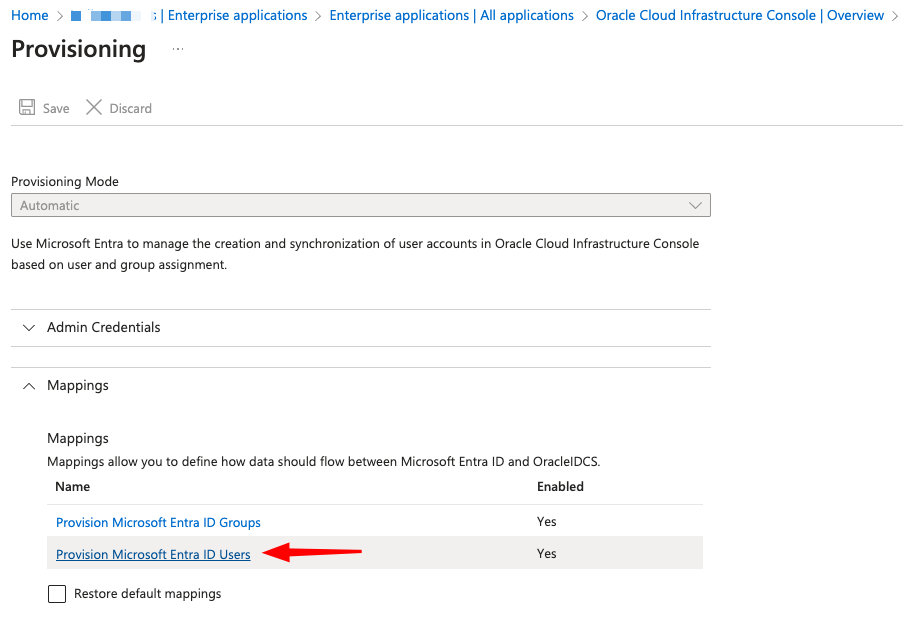Click the Provisioning page title
Screen dimensions: 903x623
click(x=78, y=49)
